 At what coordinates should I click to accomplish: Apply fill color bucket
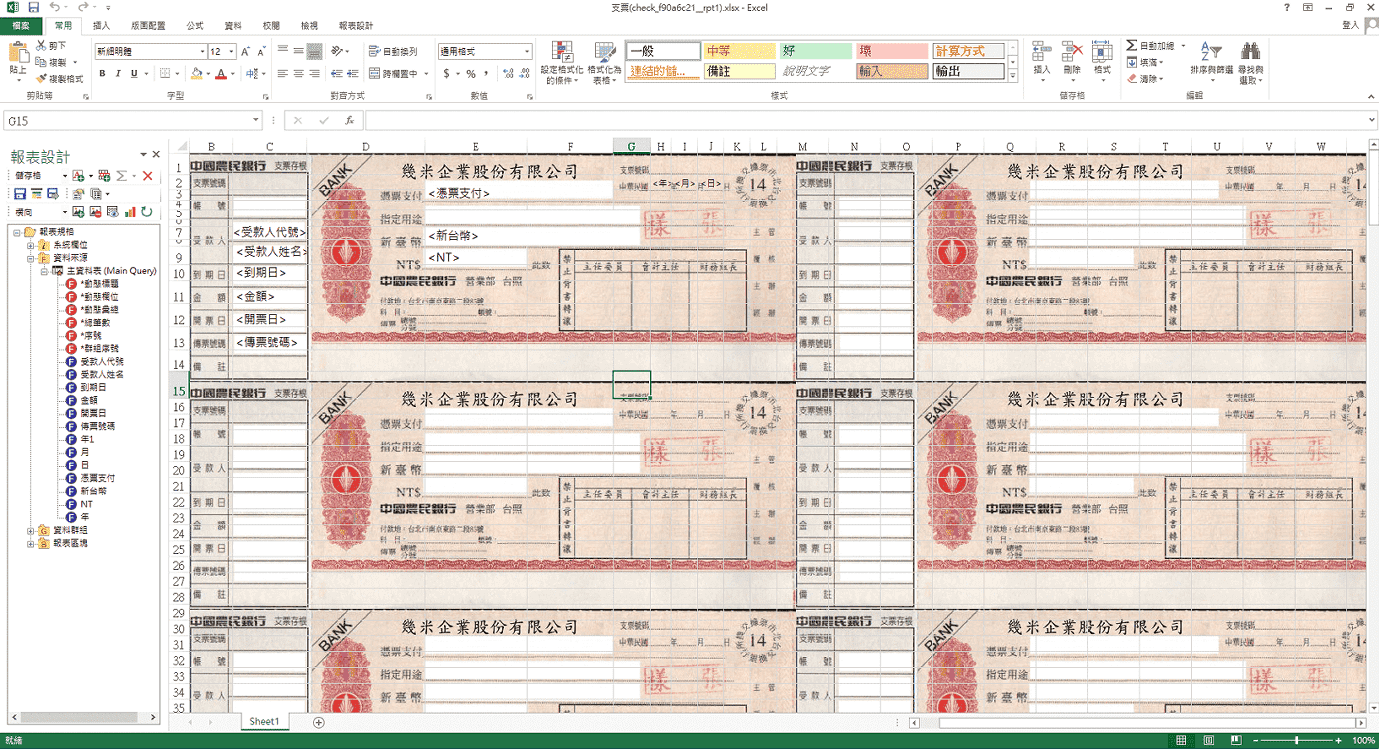(196, 73)
